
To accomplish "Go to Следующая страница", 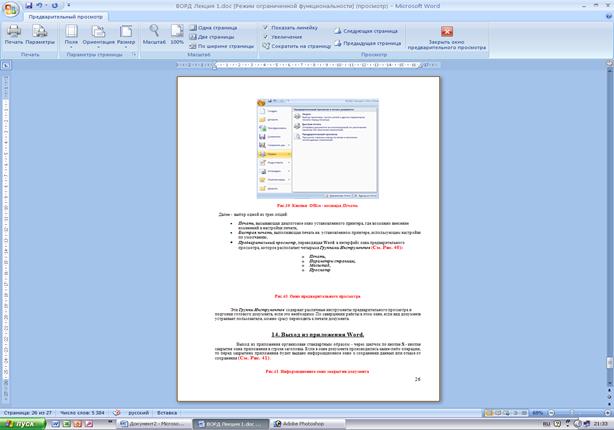I will click(x=366, y=31).
